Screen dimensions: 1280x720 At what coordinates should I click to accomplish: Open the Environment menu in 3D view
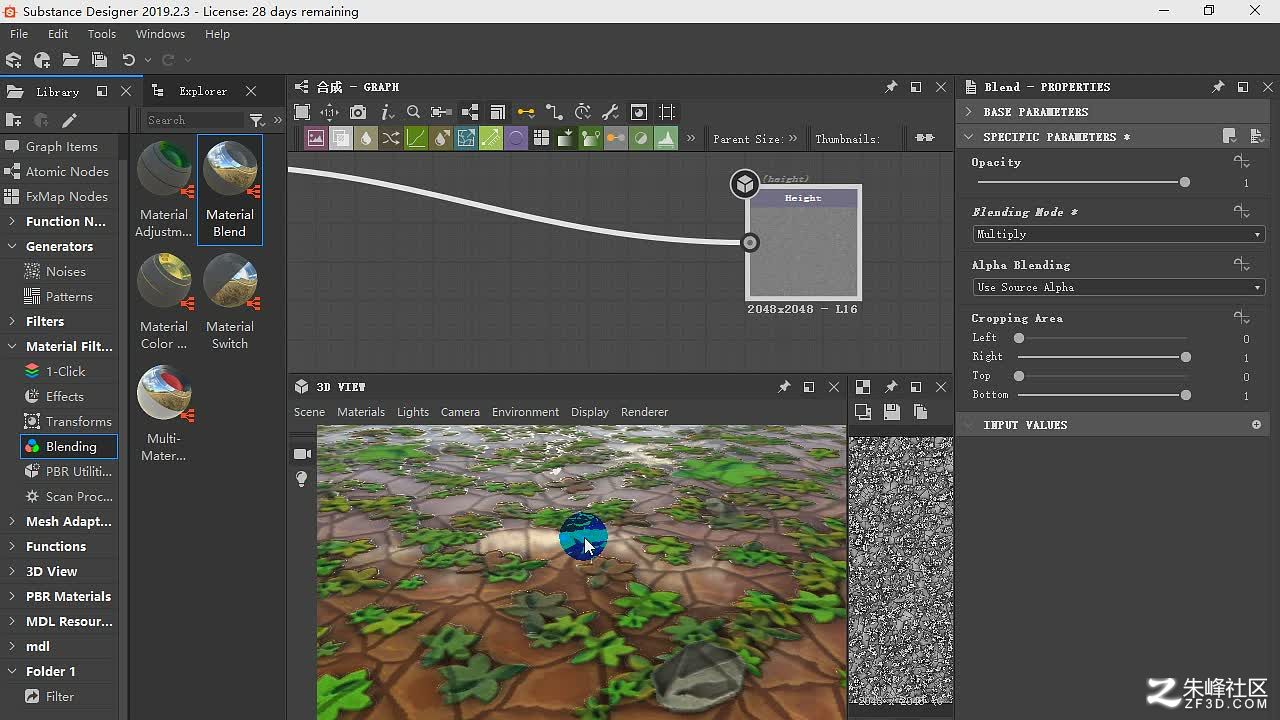(525, 412)
